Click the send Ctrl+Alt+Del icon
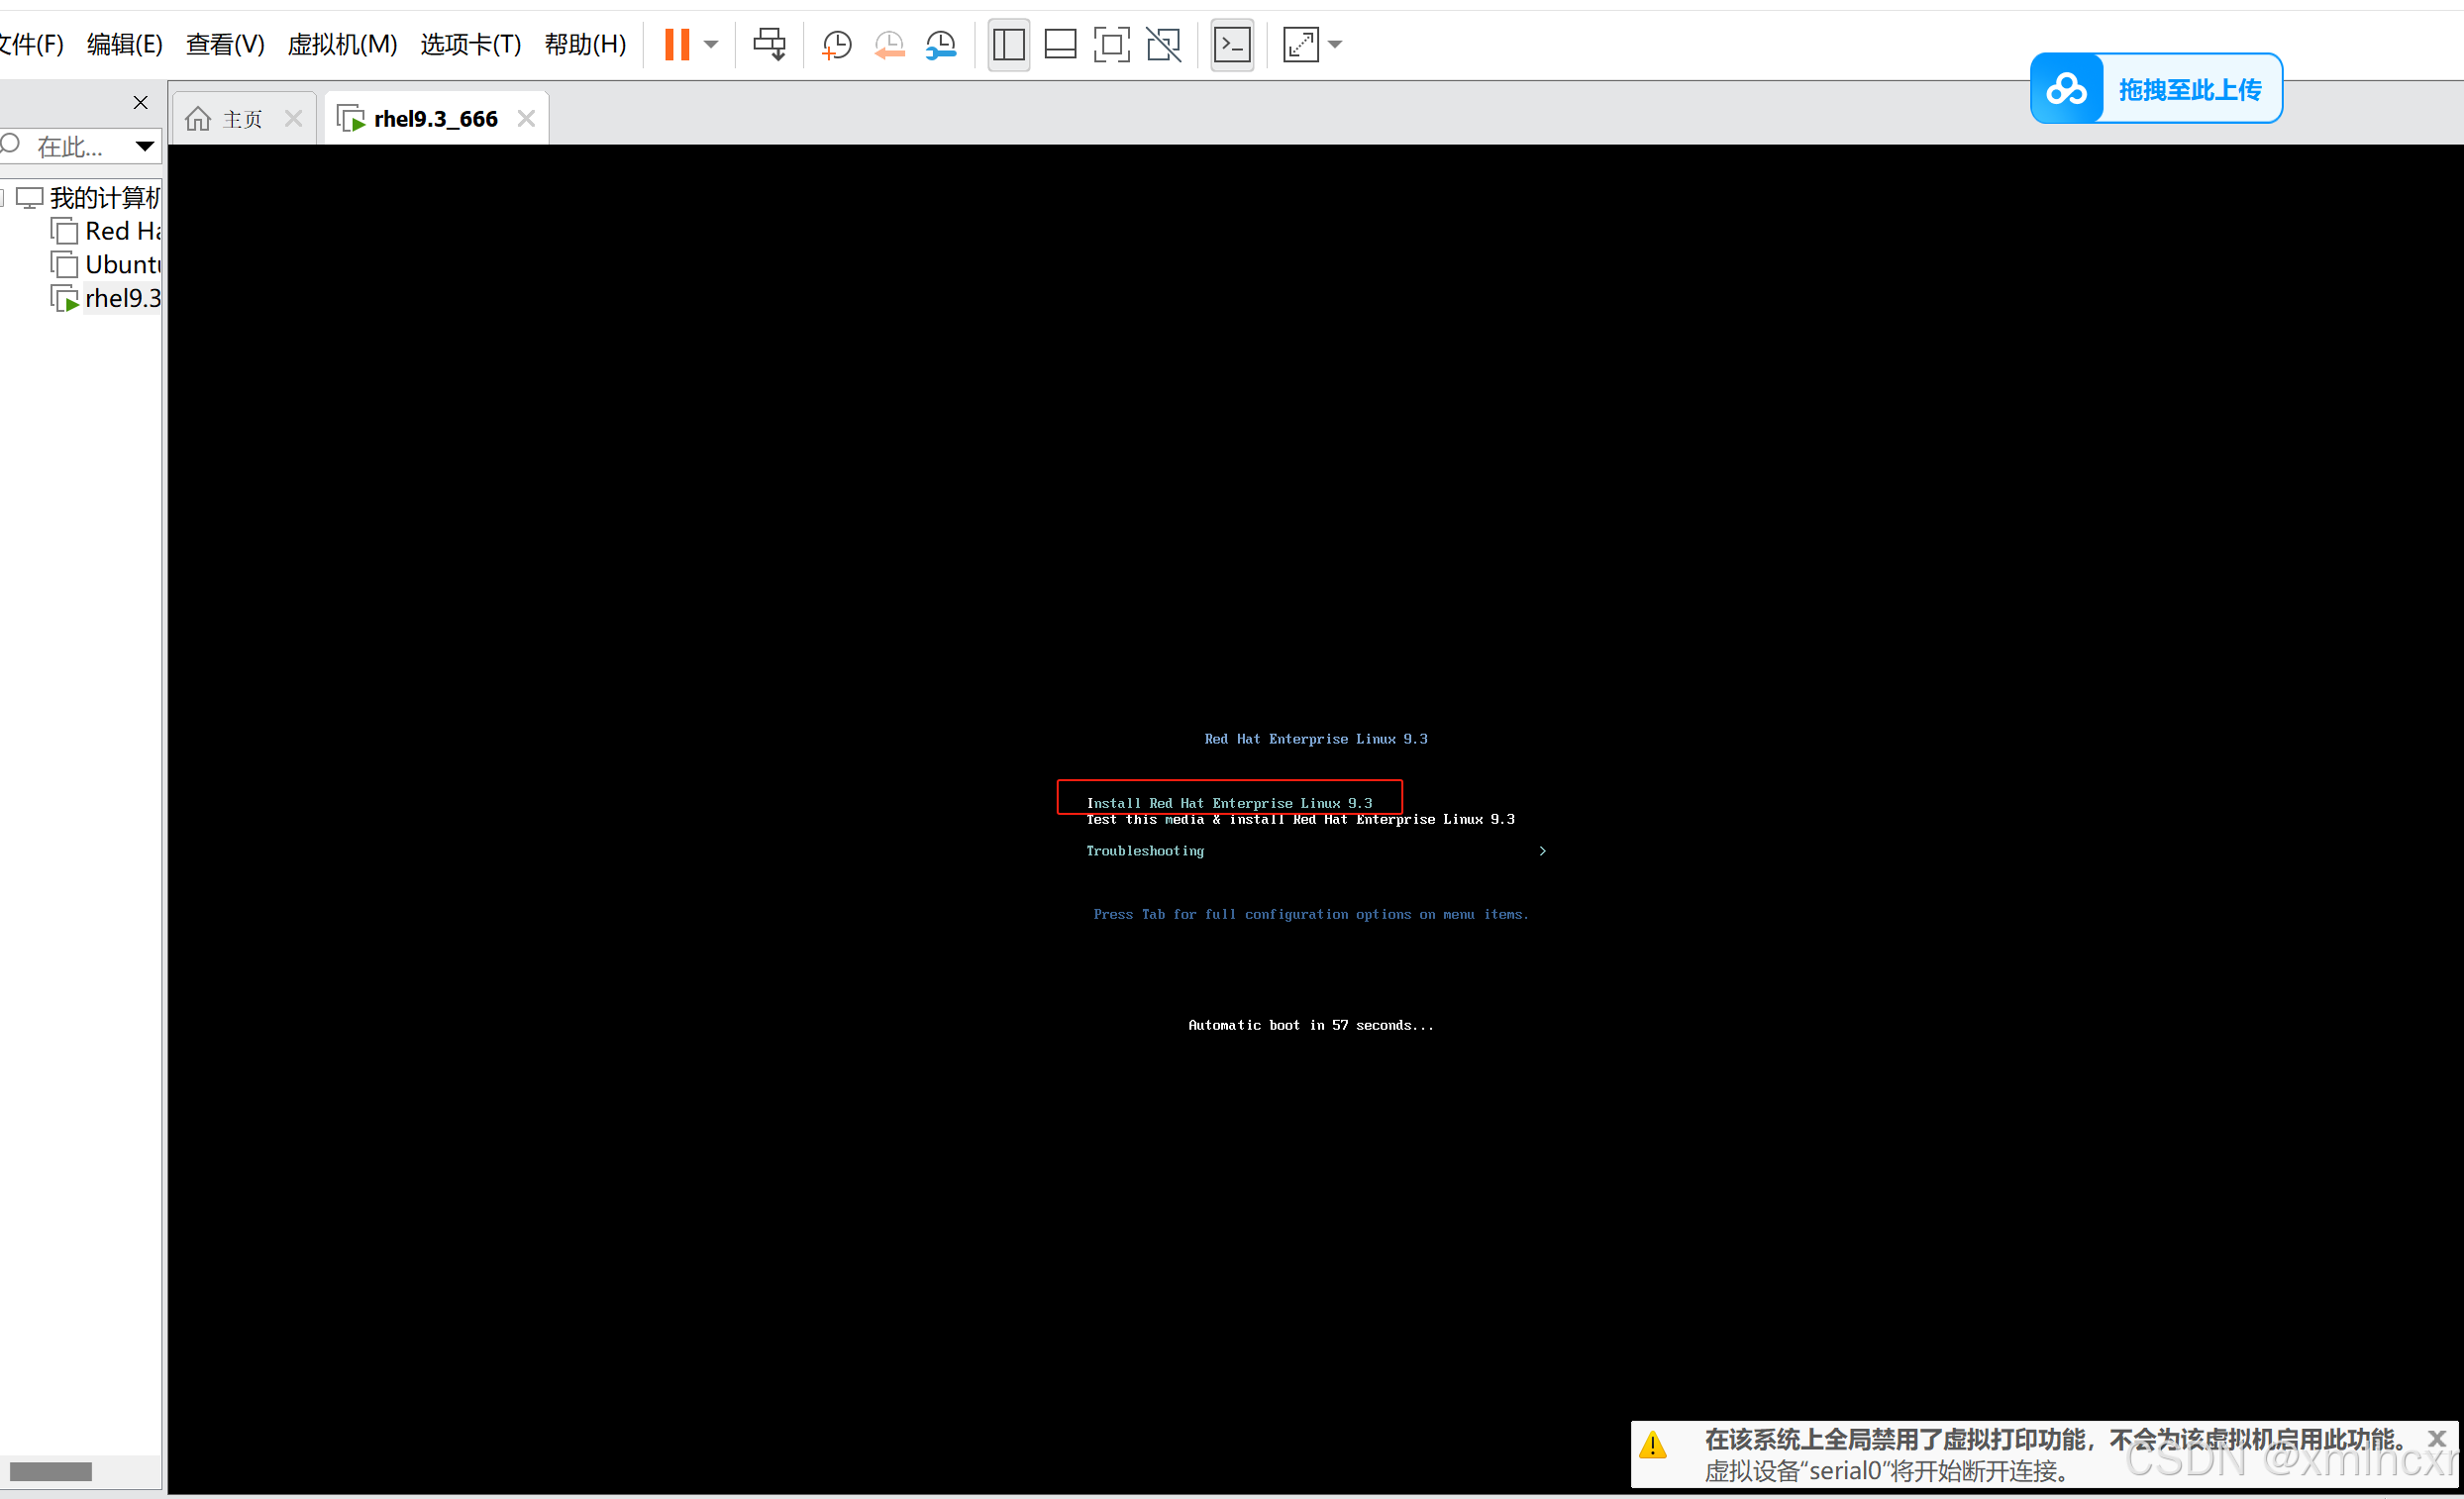 coord(769,44)
